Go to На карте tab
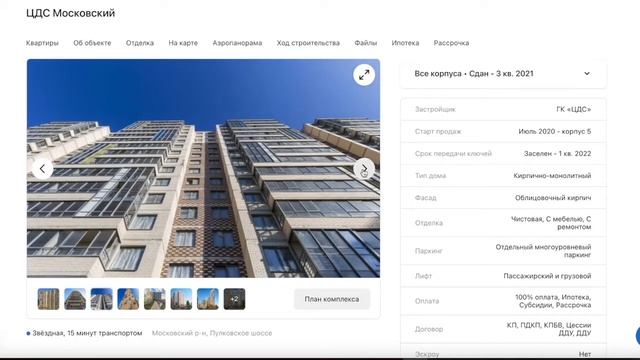The width and height of the screenshot is (640, 360). pos(183,43)
